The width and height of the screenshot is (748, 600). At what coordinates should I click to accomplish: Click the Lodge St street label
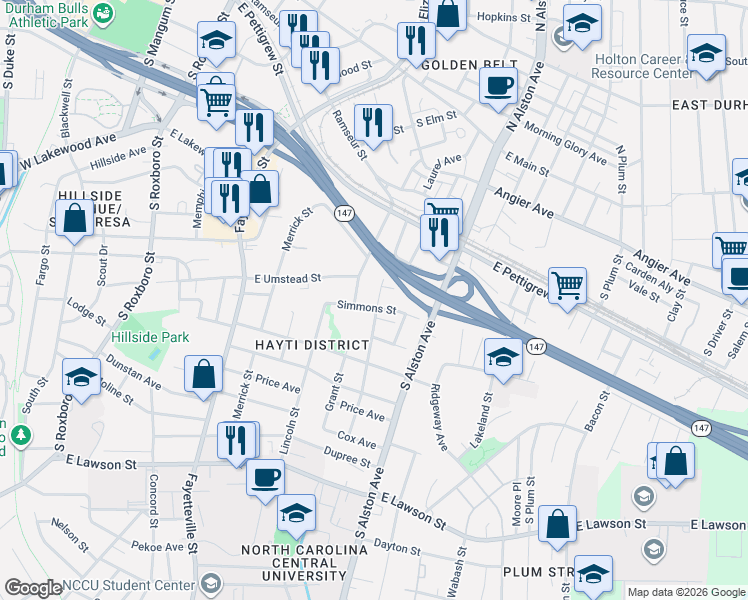tap(86, 312)
